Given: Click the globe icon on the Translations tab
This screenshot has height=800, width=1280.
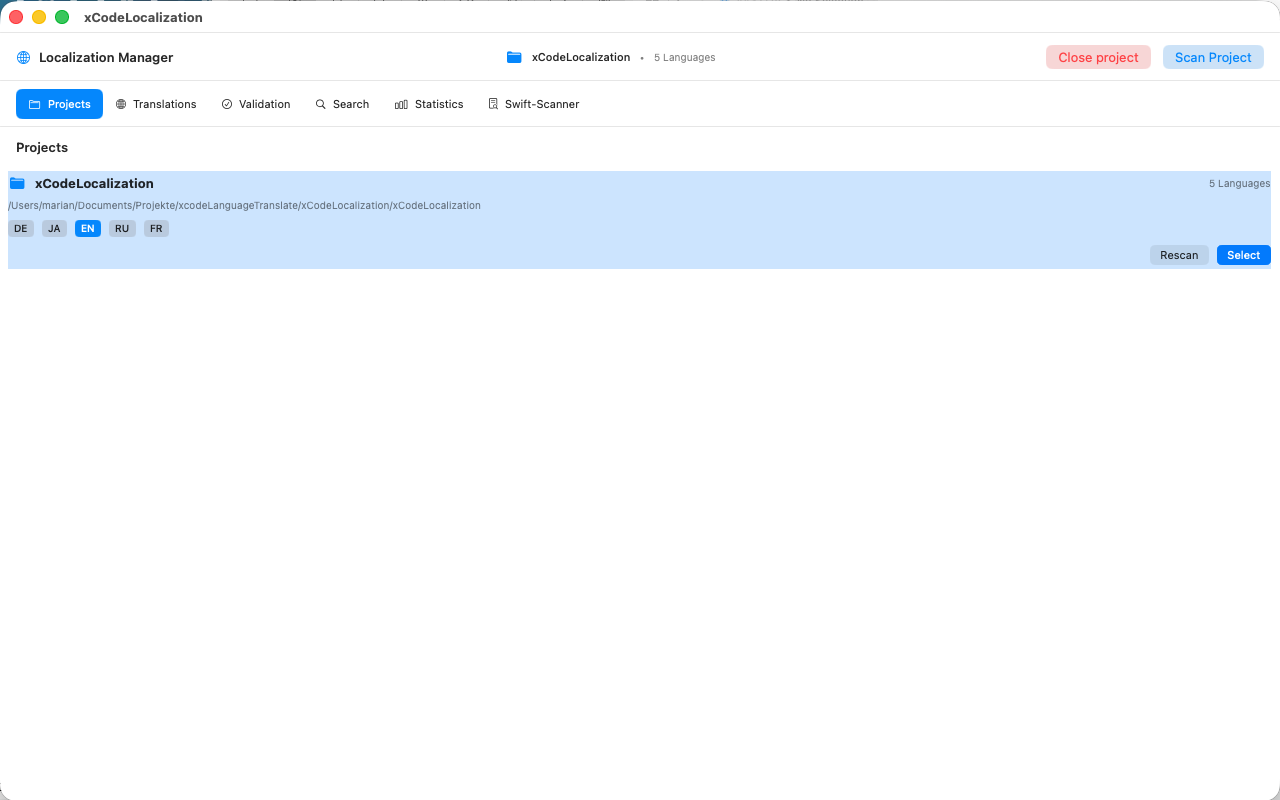Looking at the screenshot, I should [119, 104].
